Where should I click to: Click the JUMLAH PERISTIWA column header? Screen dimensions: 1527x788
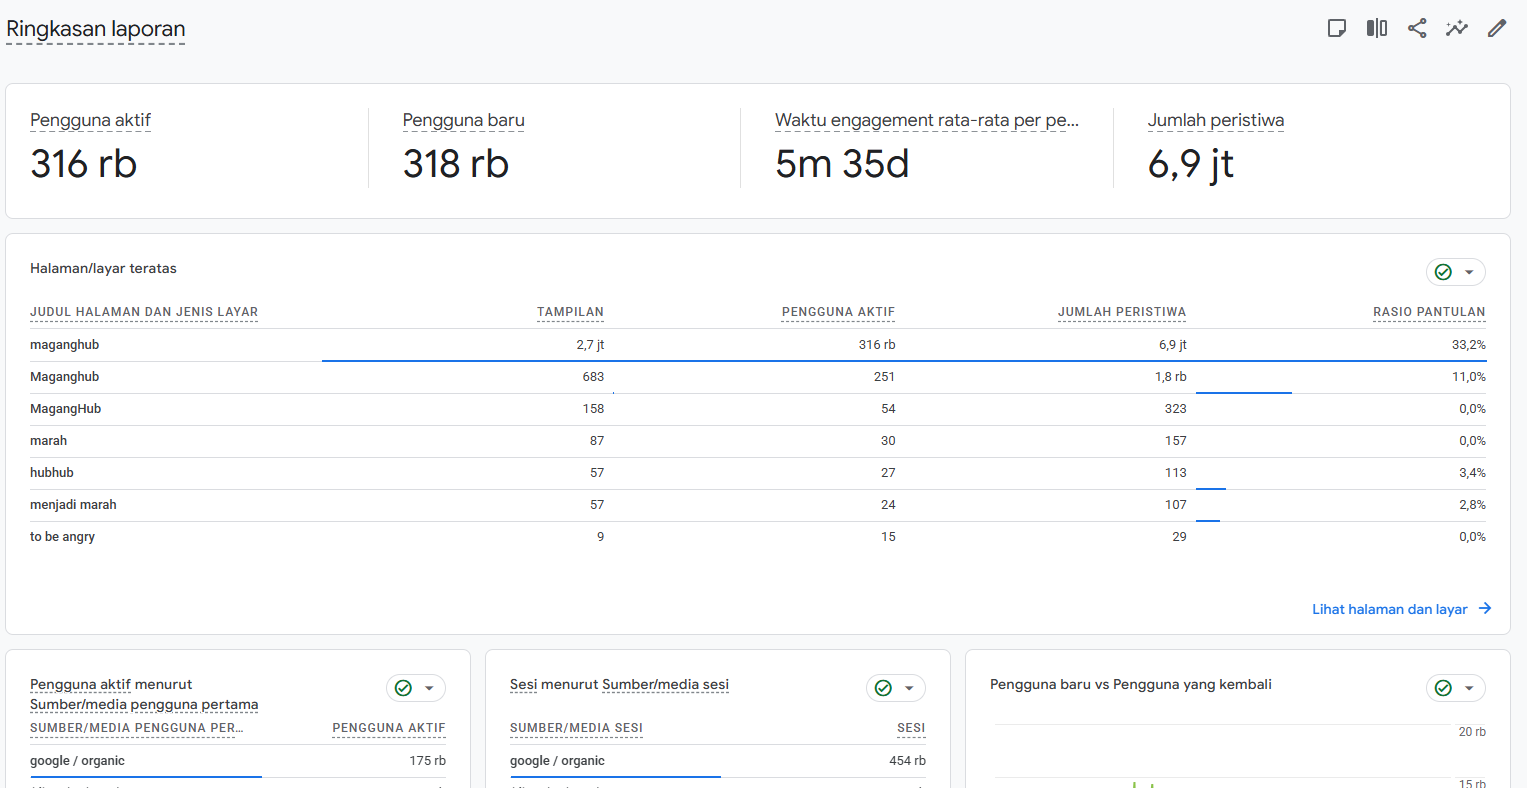point(1122,312)
